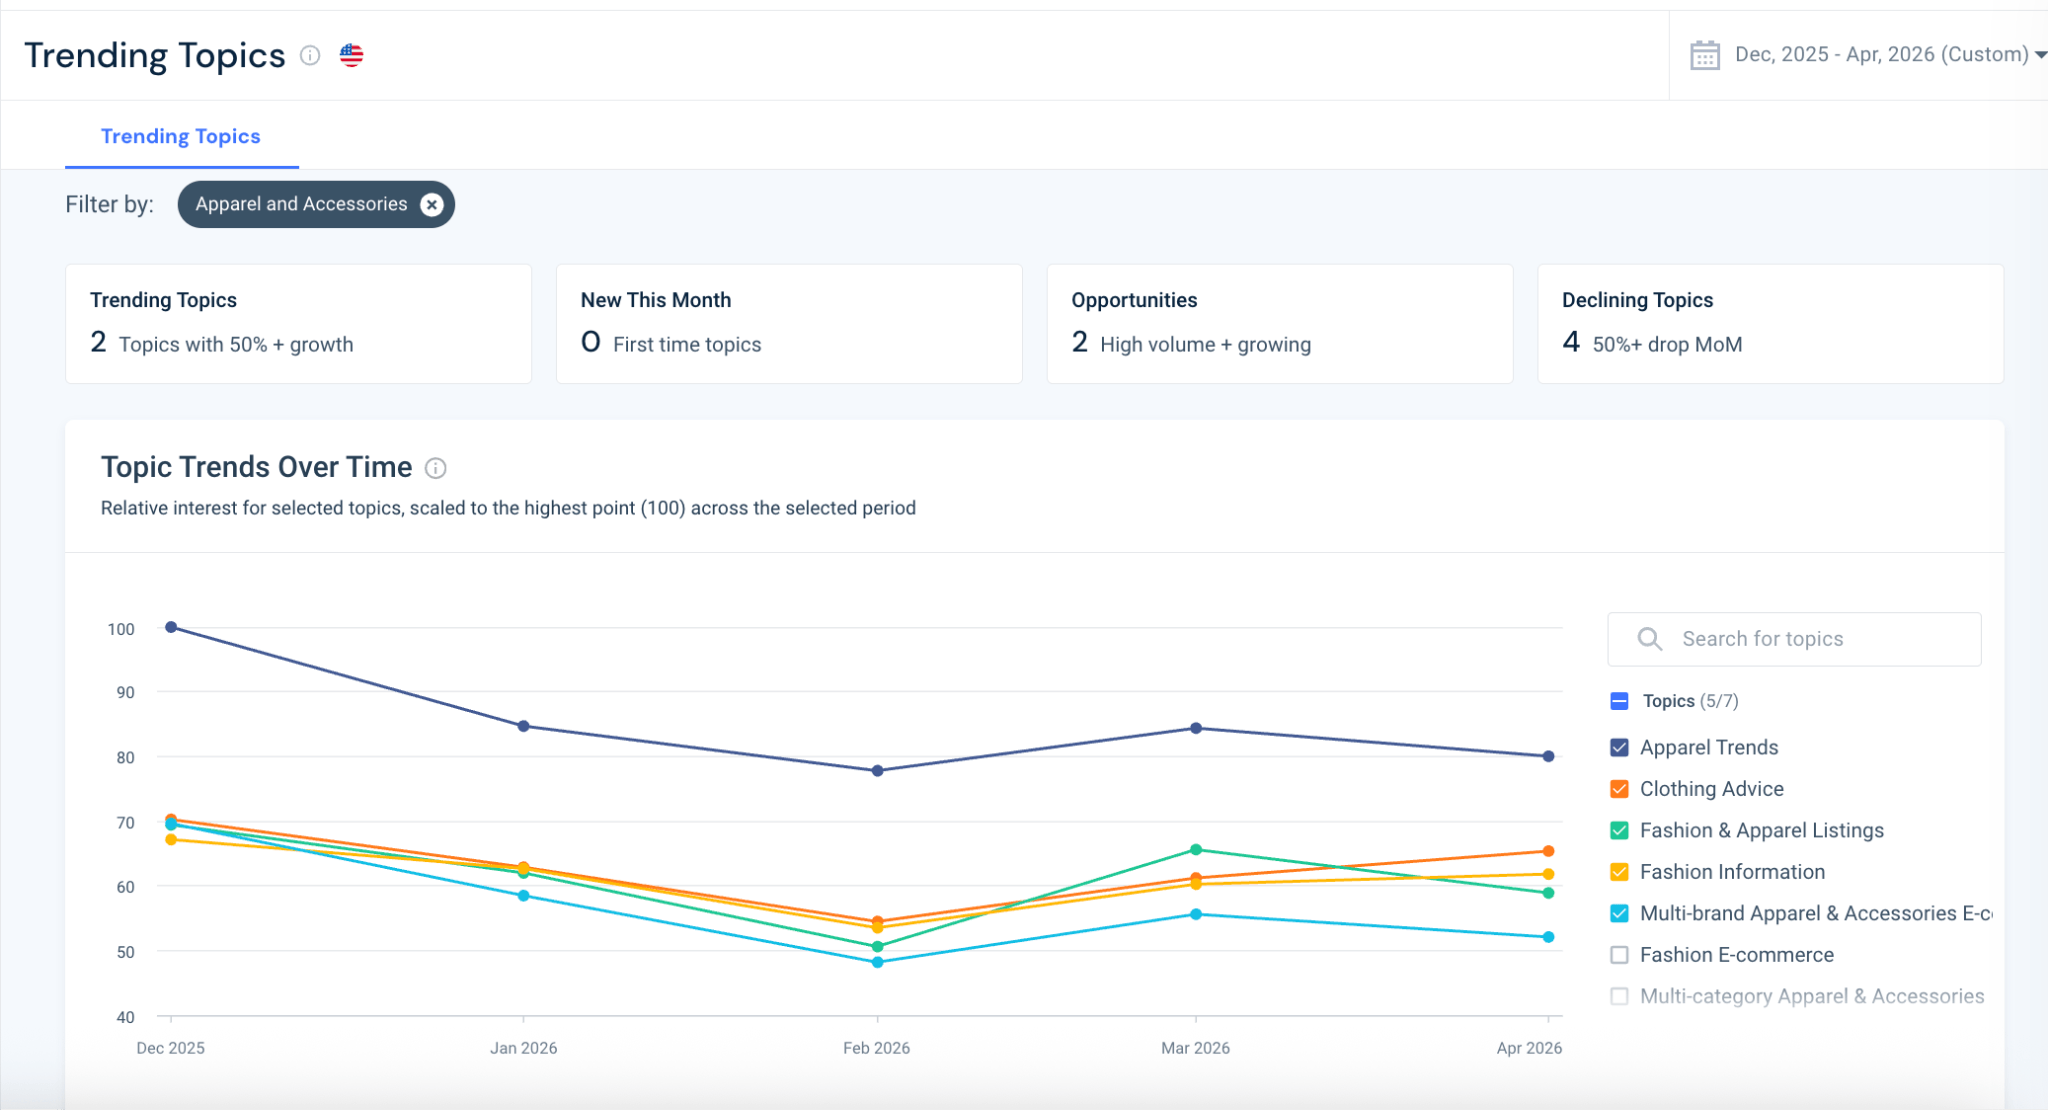2048x1110 pixels.
Task: Check Multi-category Apparel & Accessories topic
Action: coord(1619,996)
